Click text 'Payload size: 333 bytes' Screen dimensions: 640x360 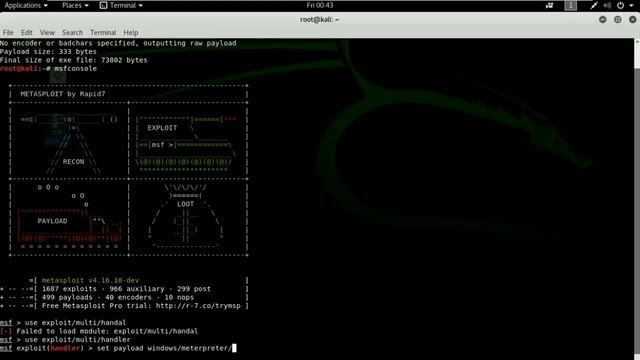(x=48, y=51)
